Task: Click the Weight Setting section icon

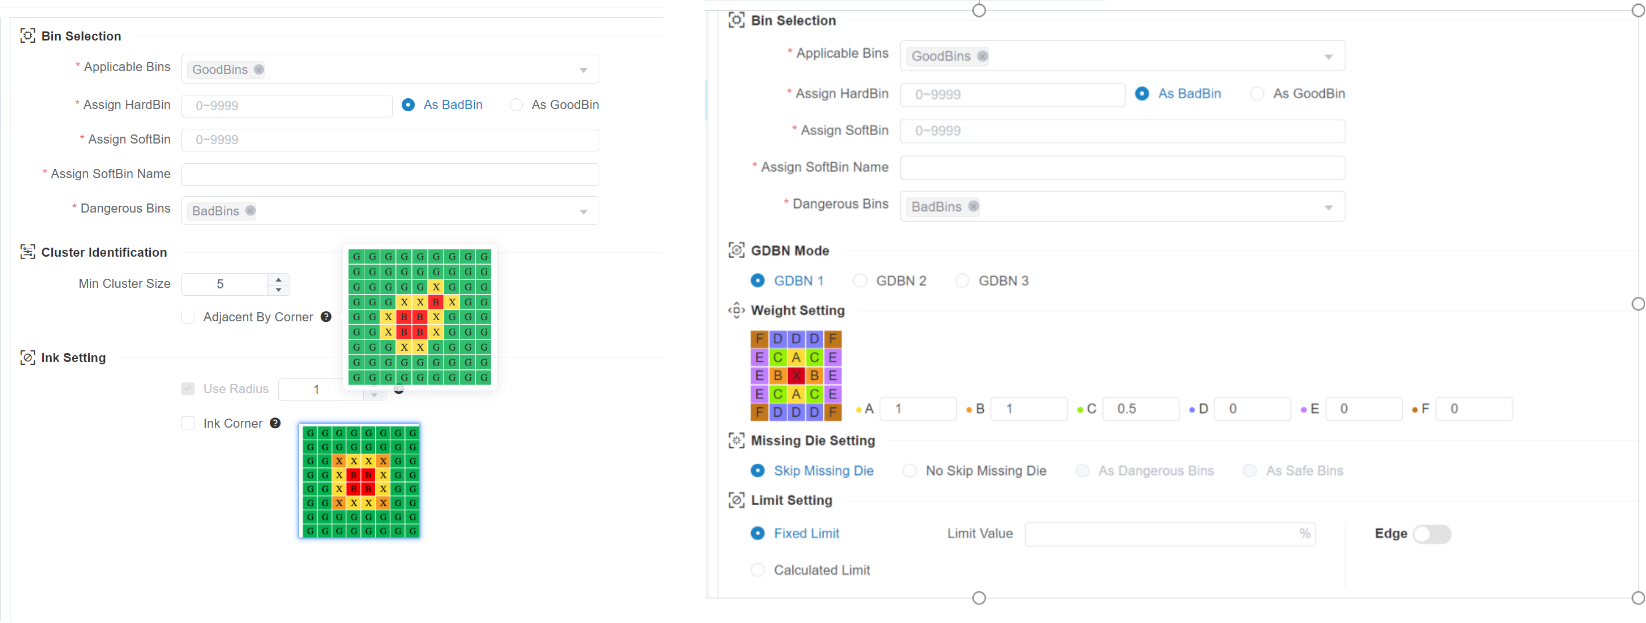Action: click(737, 310)
